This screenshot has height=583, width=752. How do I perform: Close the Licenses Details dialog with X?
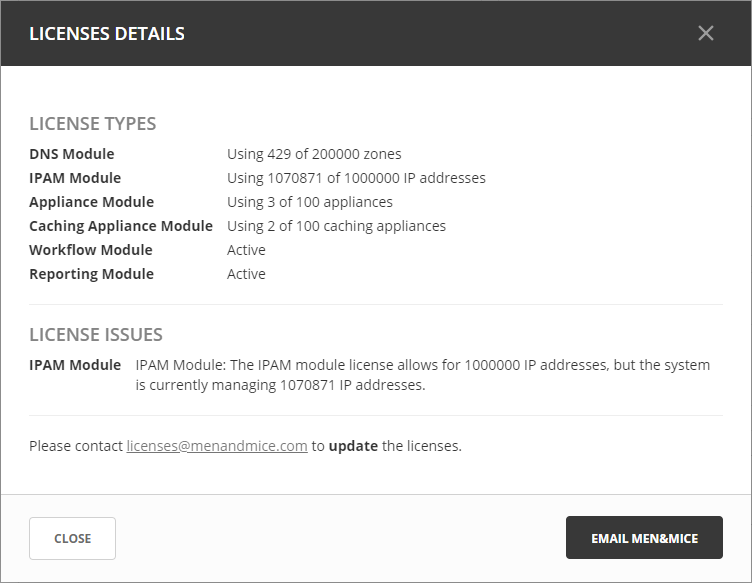click(x=706, y=33)
